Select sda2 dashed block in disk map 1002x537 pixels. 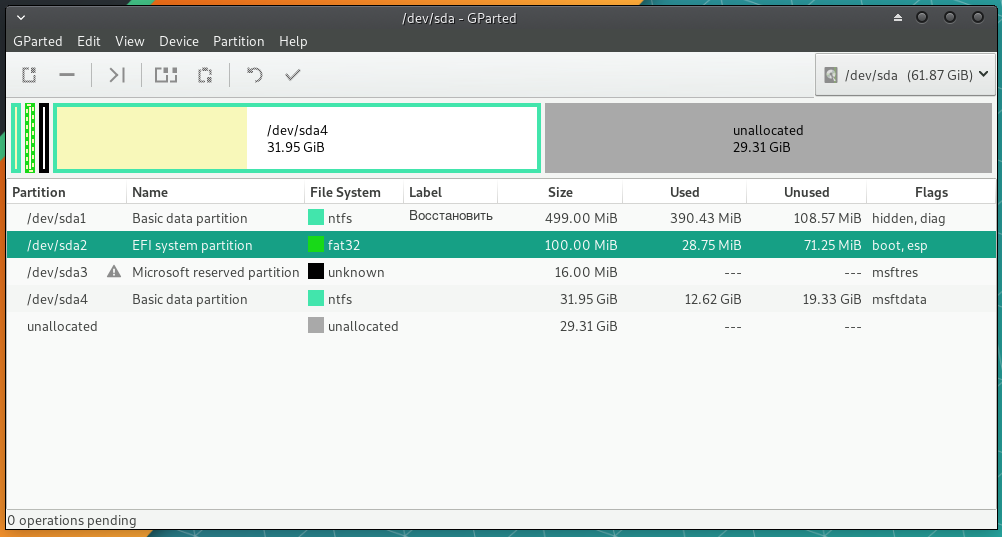pos(30,137)
